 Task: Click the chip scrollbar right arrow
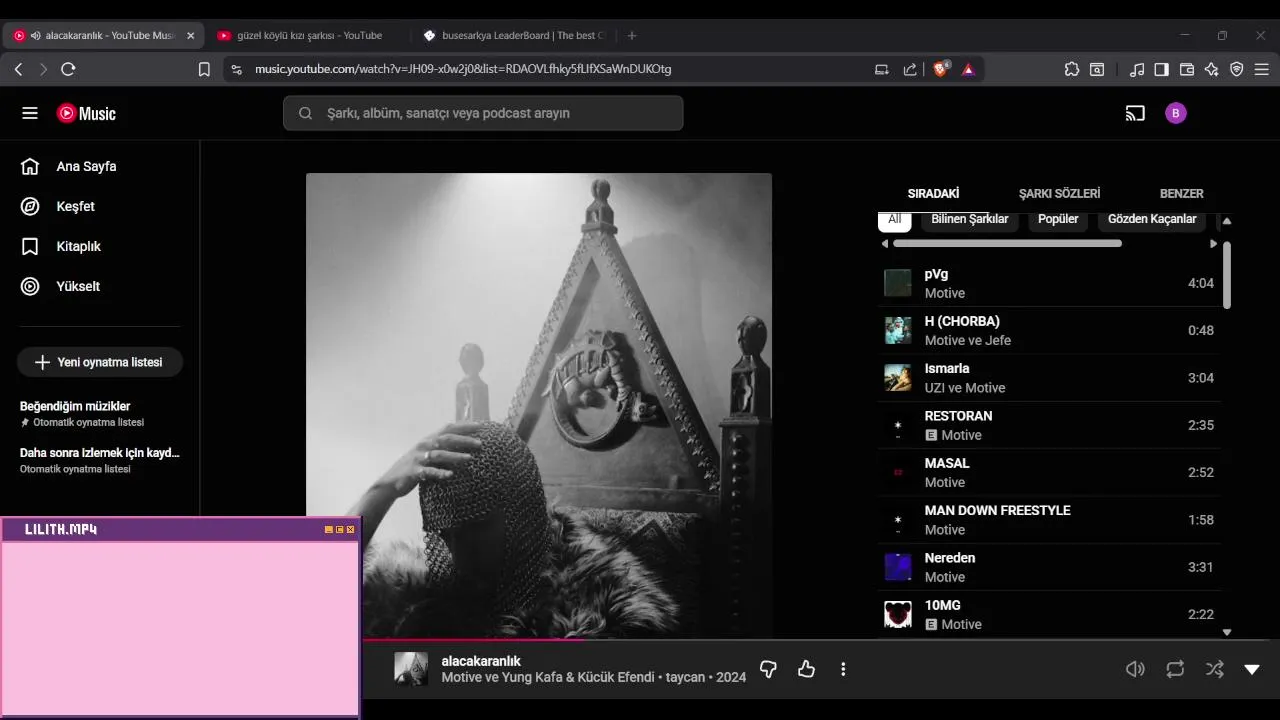tap(1214, 243)
